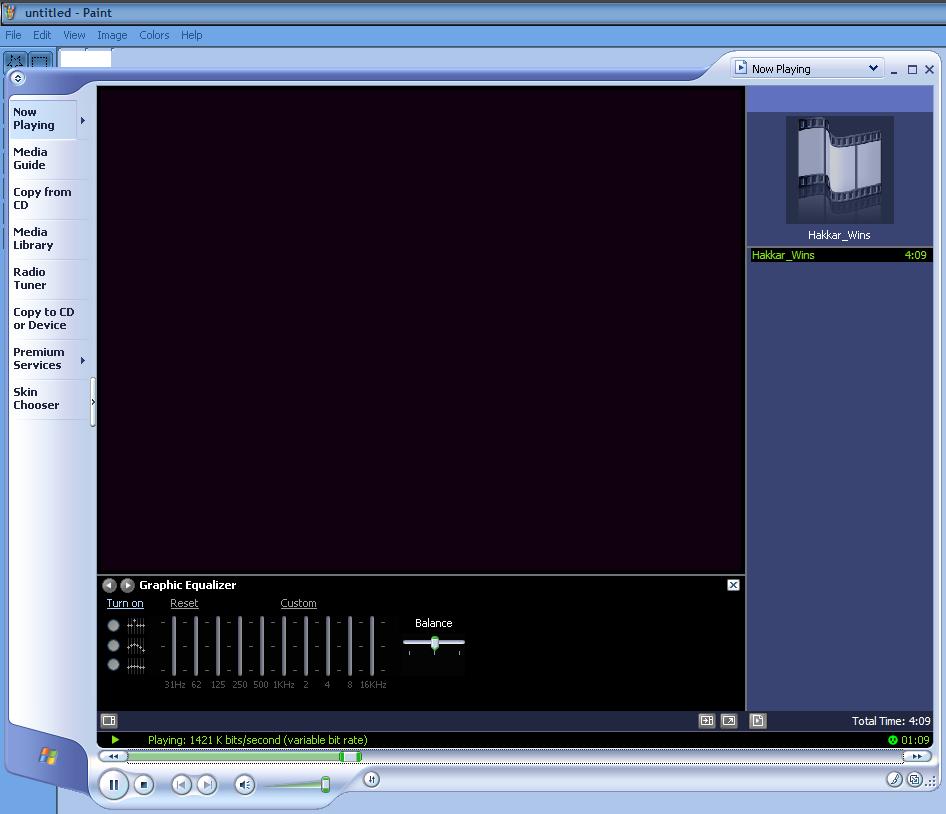Screen dimensions: 946x814
Task: Select the independent sliders radio option
Action: [x=113, y=625]
